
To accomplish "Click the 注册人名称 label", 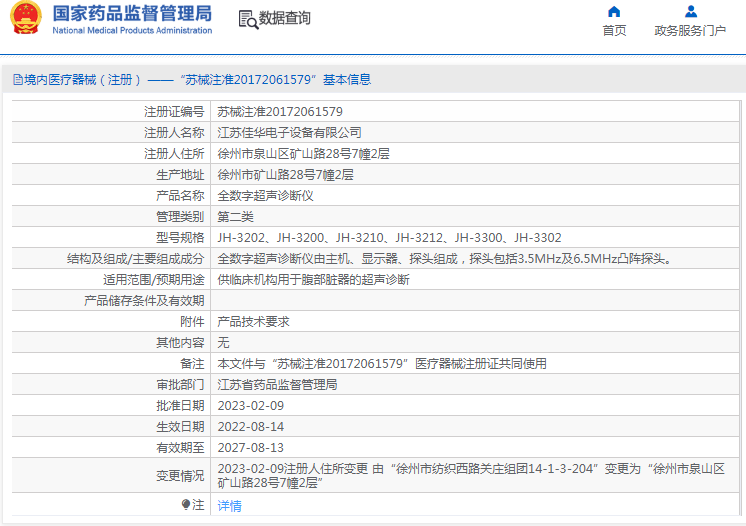I will pos(174,133).
